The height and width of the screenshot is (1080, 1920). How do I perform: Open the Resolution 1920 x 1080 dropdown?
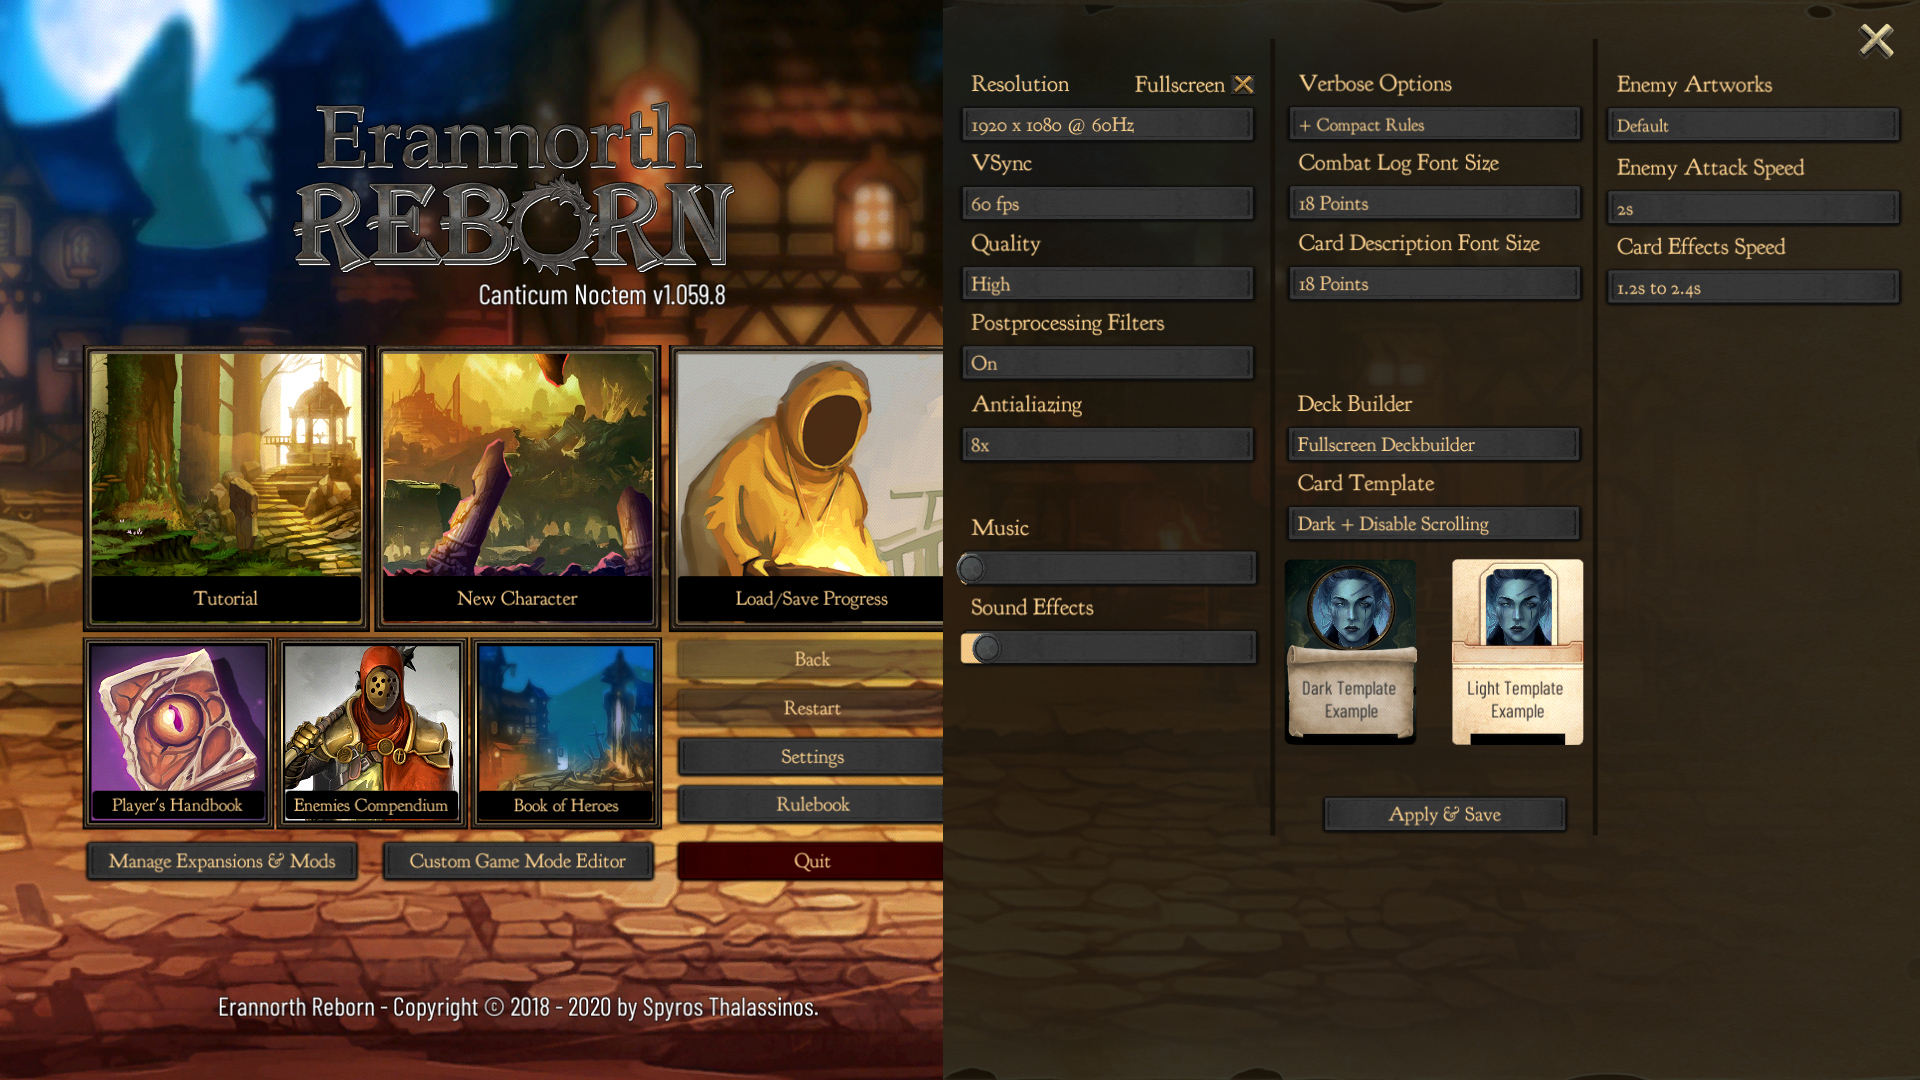point(1107,125)
